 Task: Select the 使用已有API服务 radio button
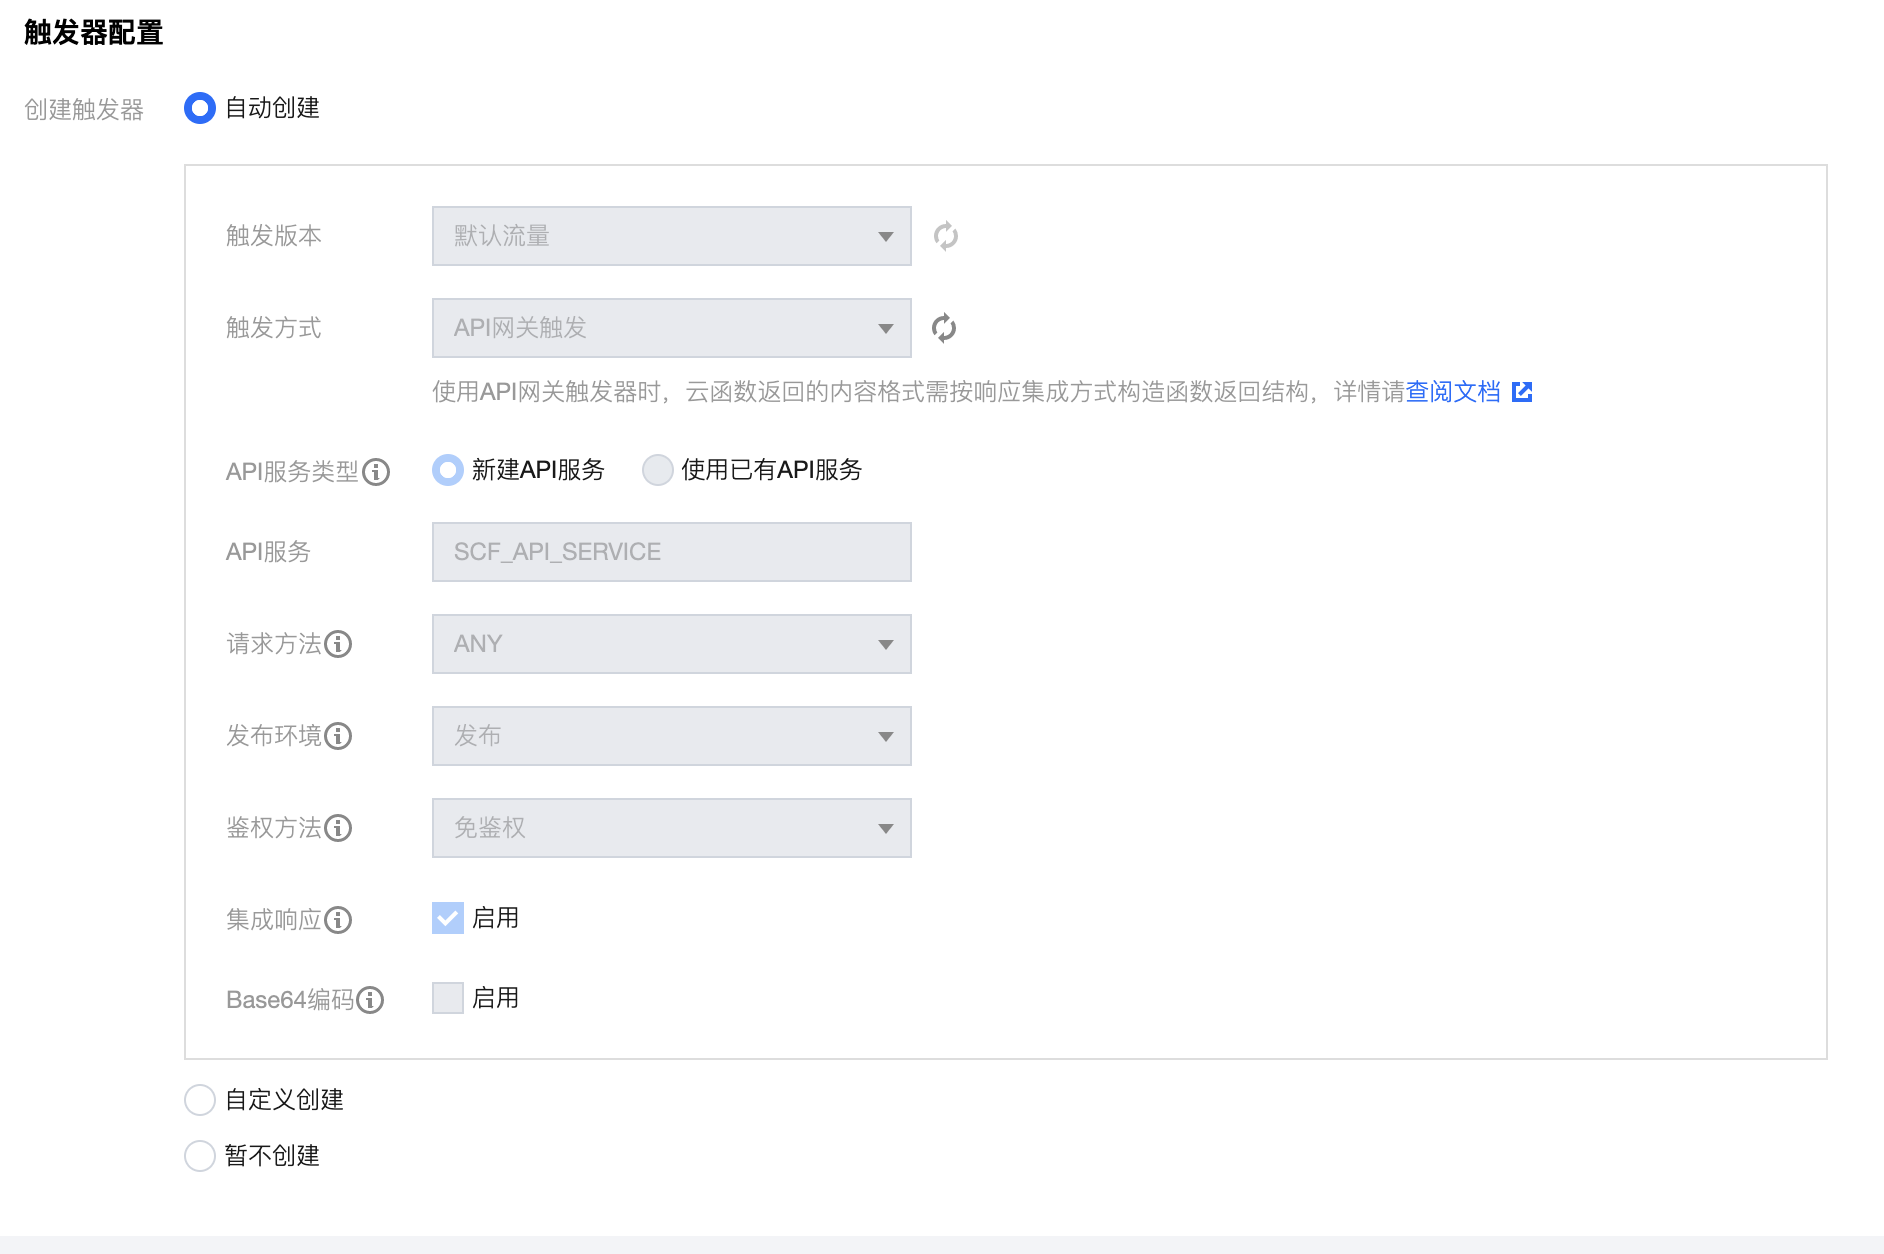pyautogui.click(x=658, y=470)
